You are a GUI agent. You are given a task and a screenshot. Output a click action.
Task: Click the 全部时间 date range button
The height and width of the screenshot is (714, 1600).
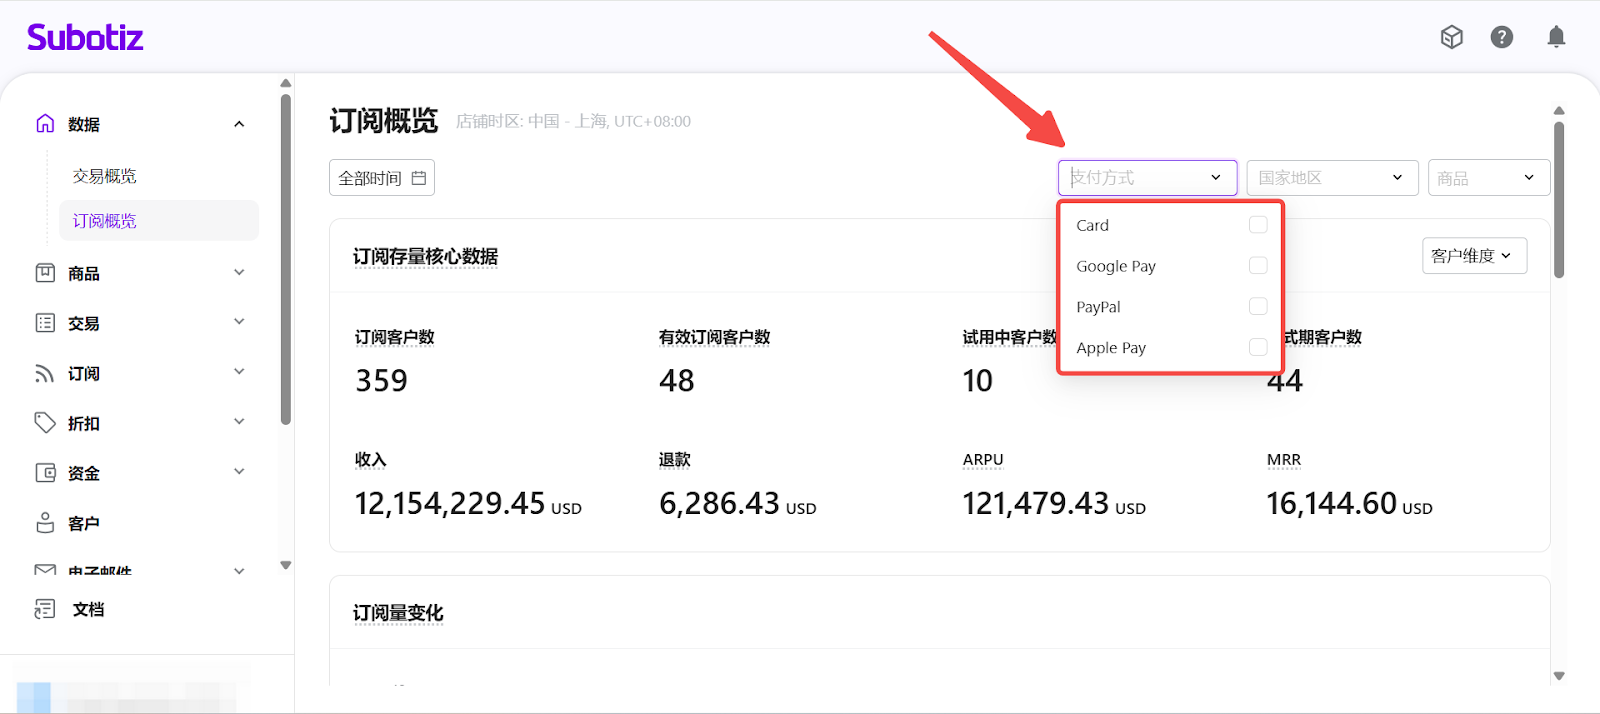[x=381, y=178]
